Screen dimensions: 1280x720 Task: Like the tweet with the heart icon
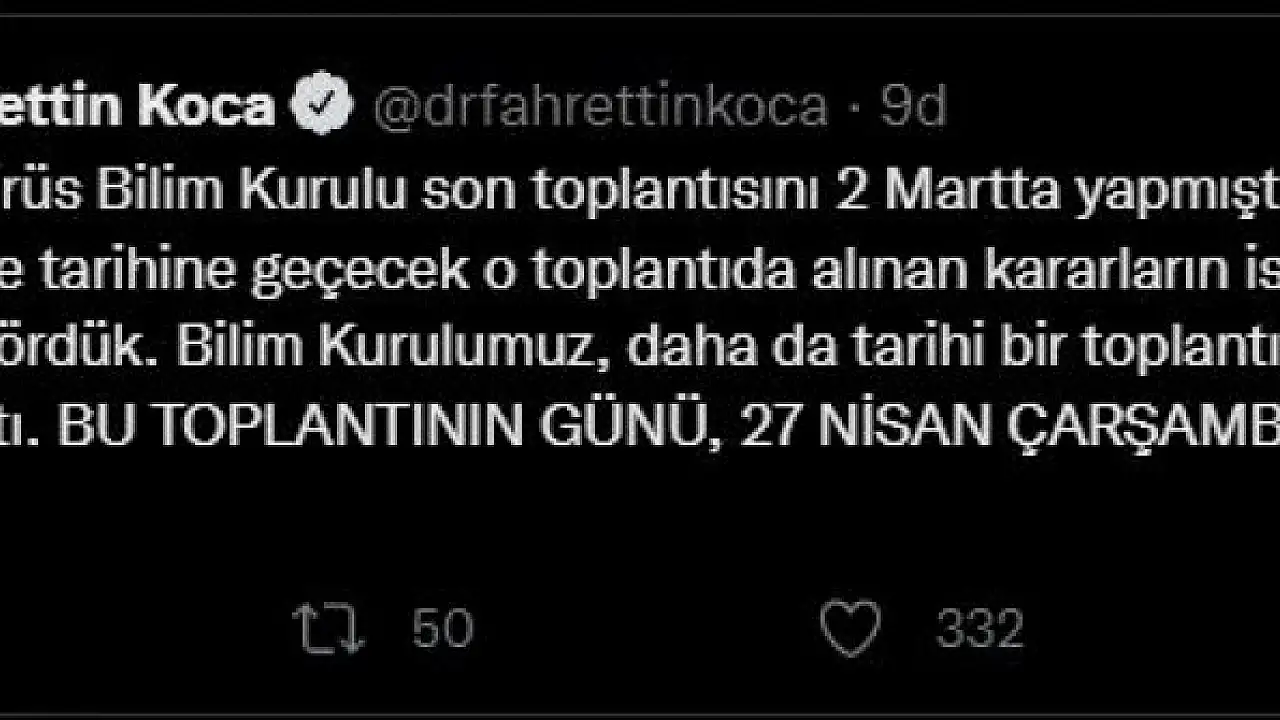(850, 629)
